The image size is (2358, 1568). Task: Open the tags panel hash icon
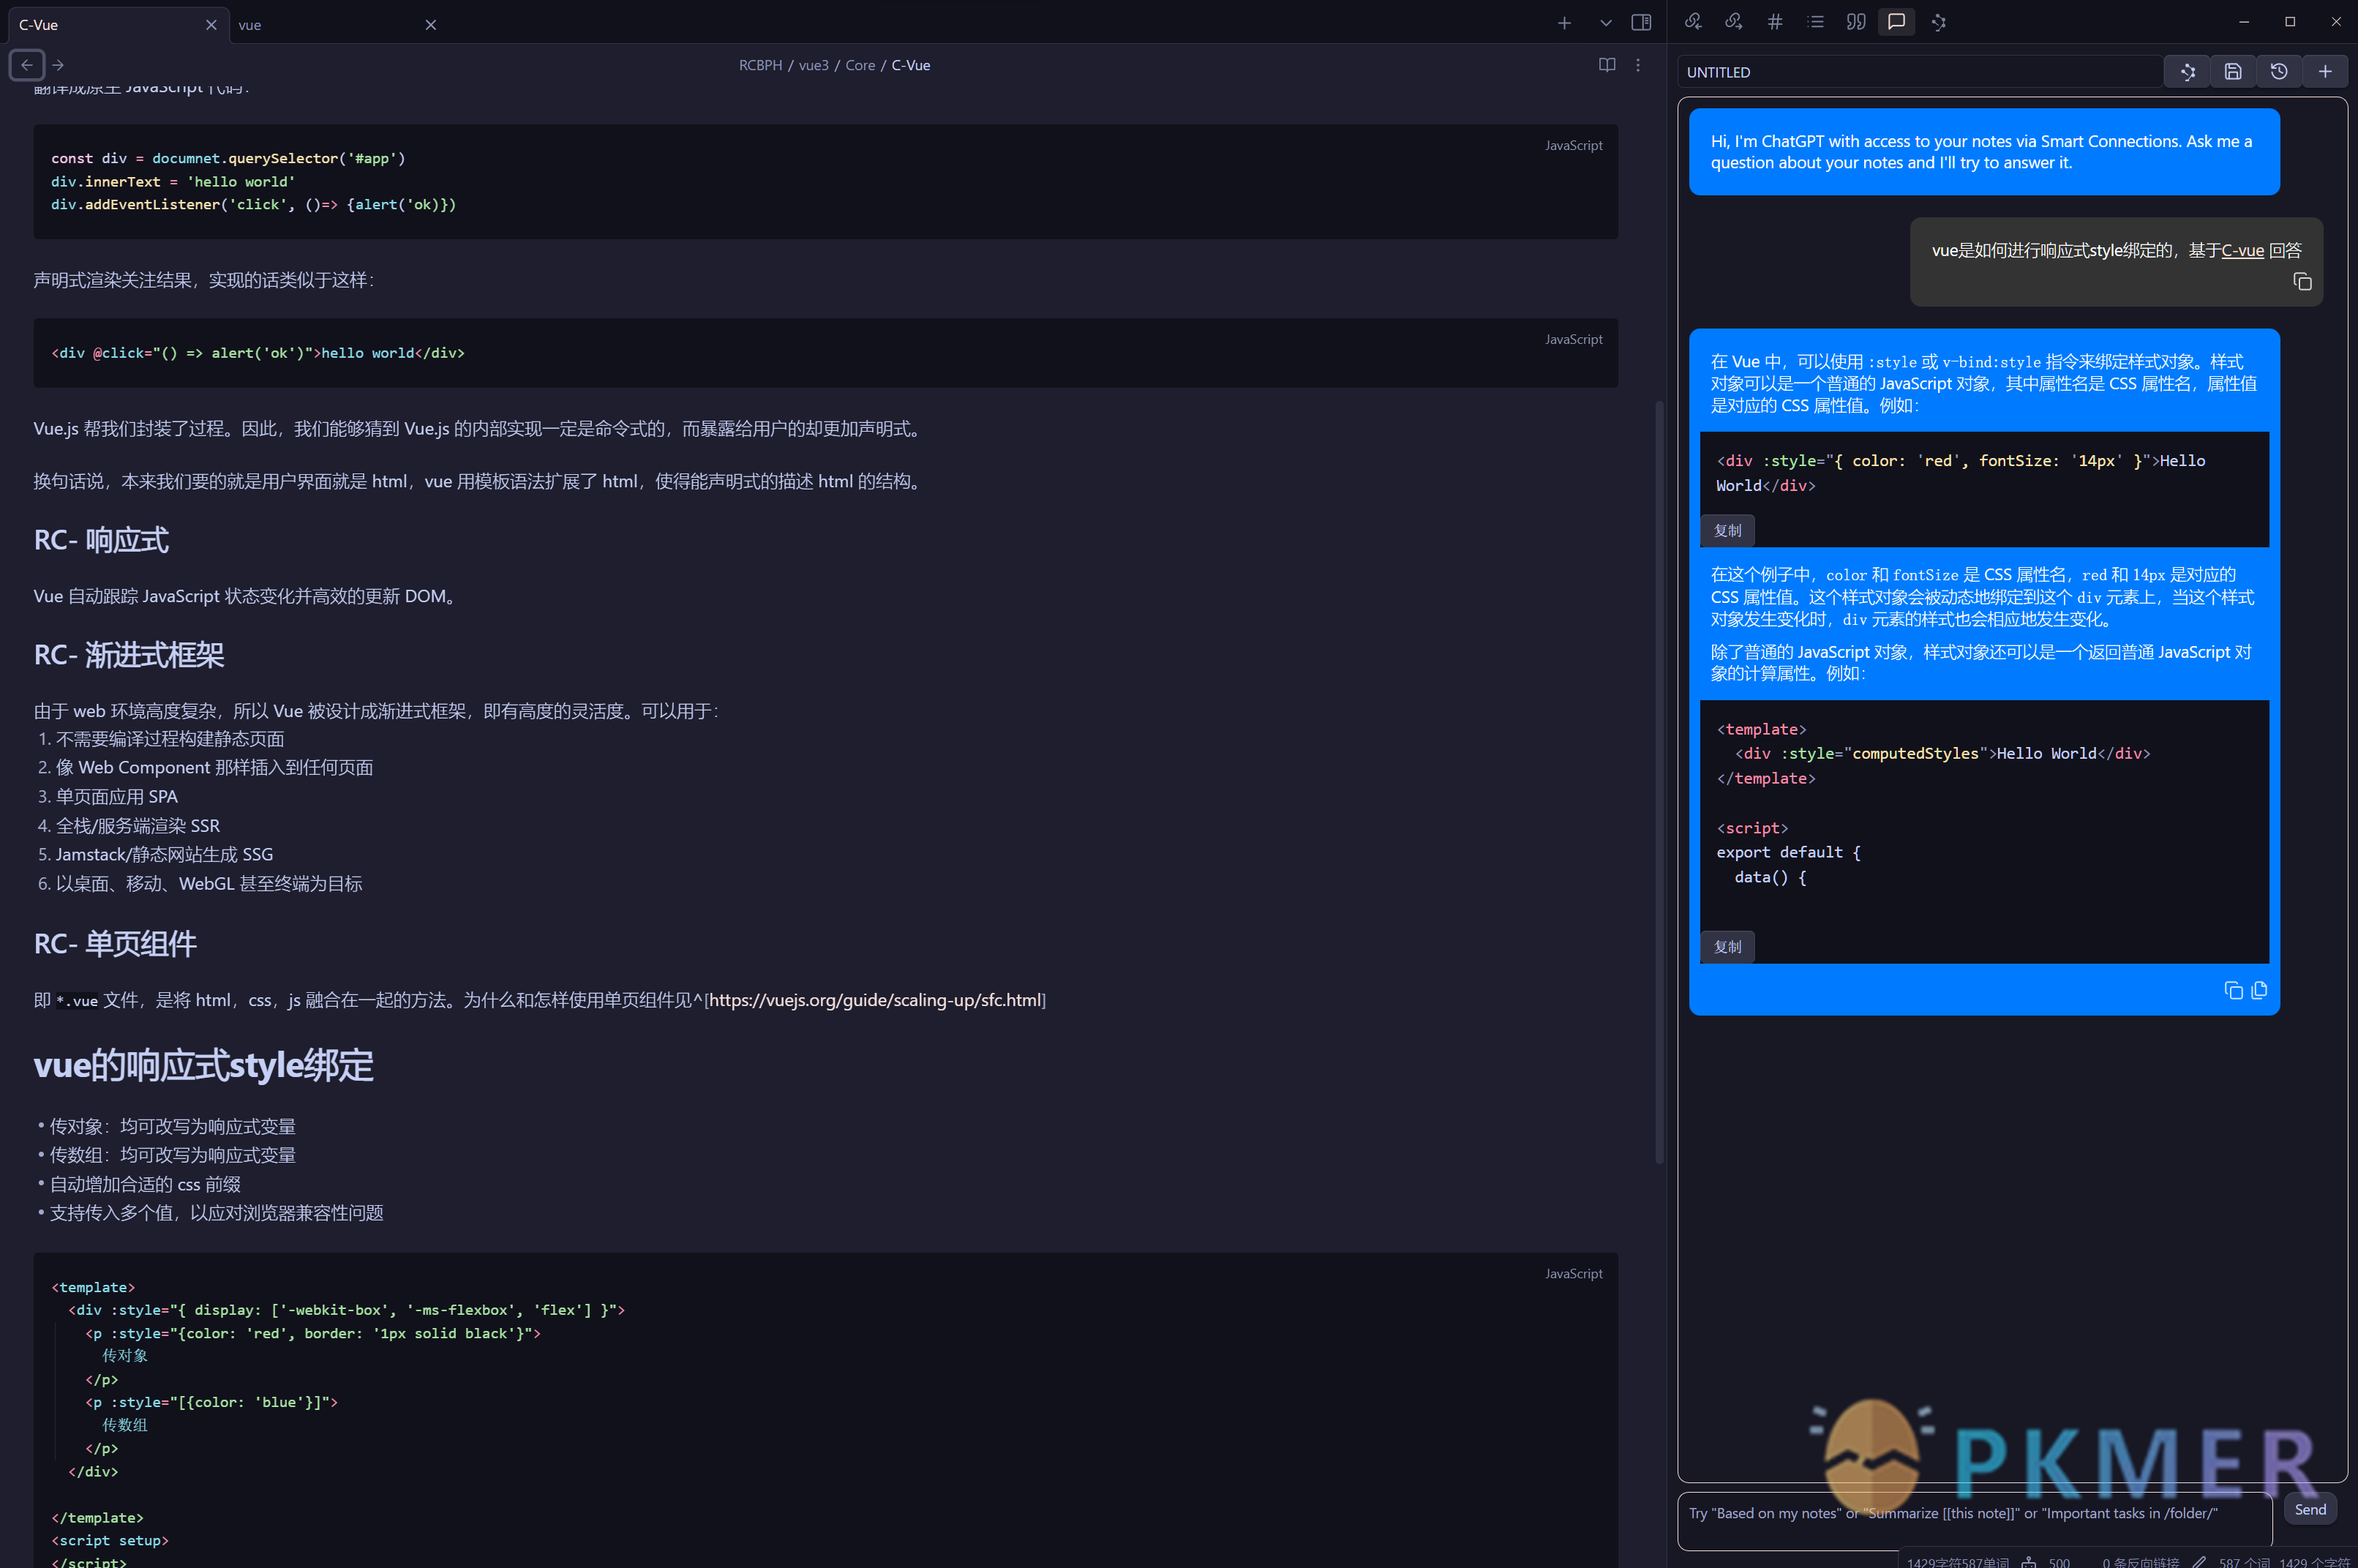[x=1775, y=22]
